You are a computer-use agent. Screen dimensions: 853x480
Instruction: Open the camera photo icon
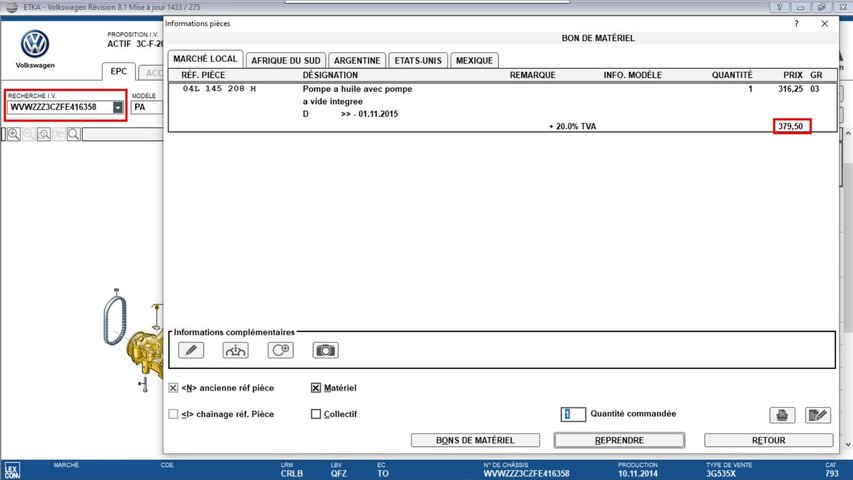[326, 350]
